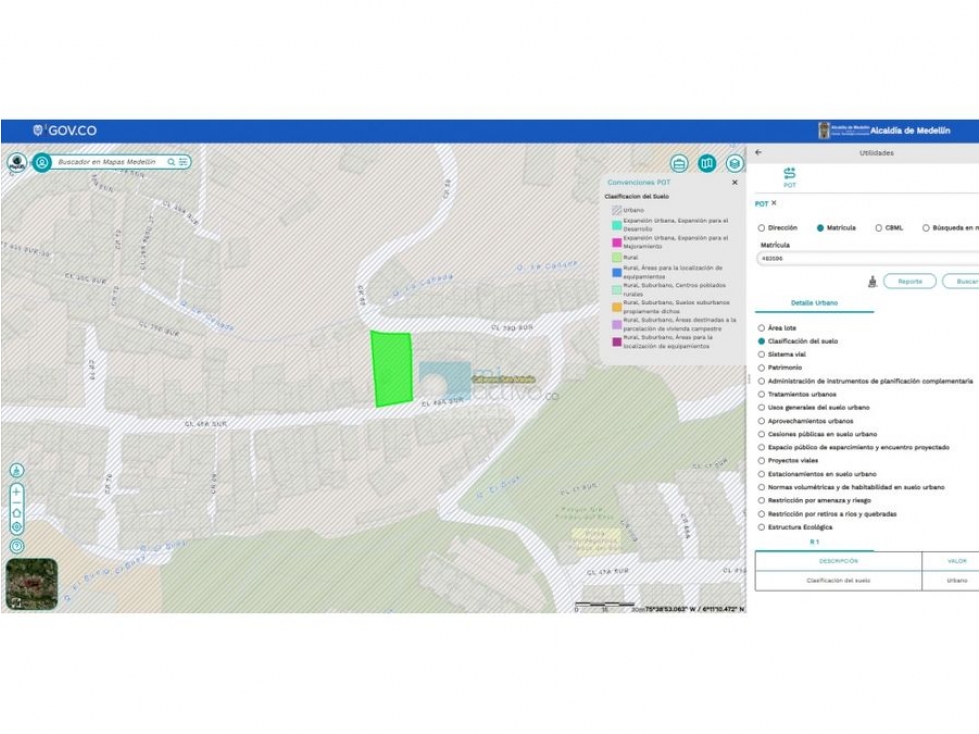This screenshot has width=979, height=734.
Task: Click the clear broom icon
Action: pos(872,281)
